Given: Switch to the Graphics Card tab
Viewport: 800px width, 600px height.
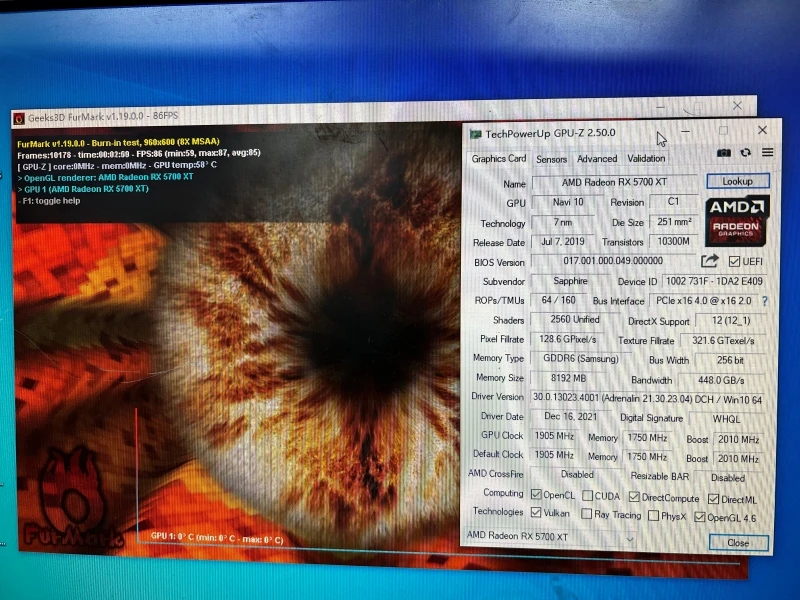Looking at the screenshot, I should click(498, 159).
